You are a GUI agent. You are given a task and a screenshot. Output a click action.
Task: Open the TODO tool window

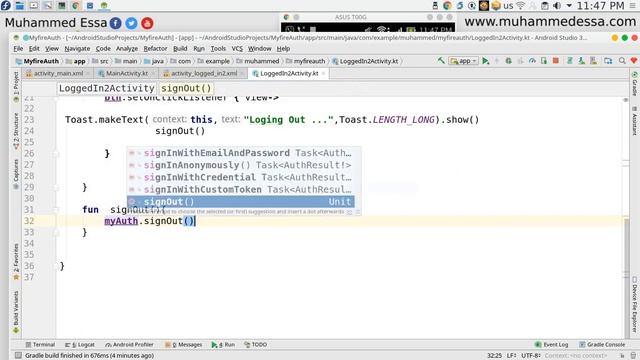point(256,344)
